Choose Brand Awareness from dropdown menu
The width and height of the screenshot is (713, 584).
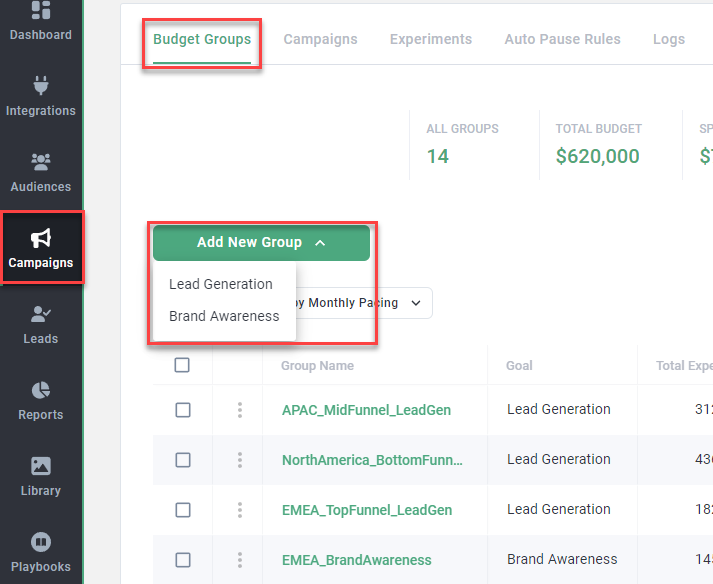(x=224, y=316)
